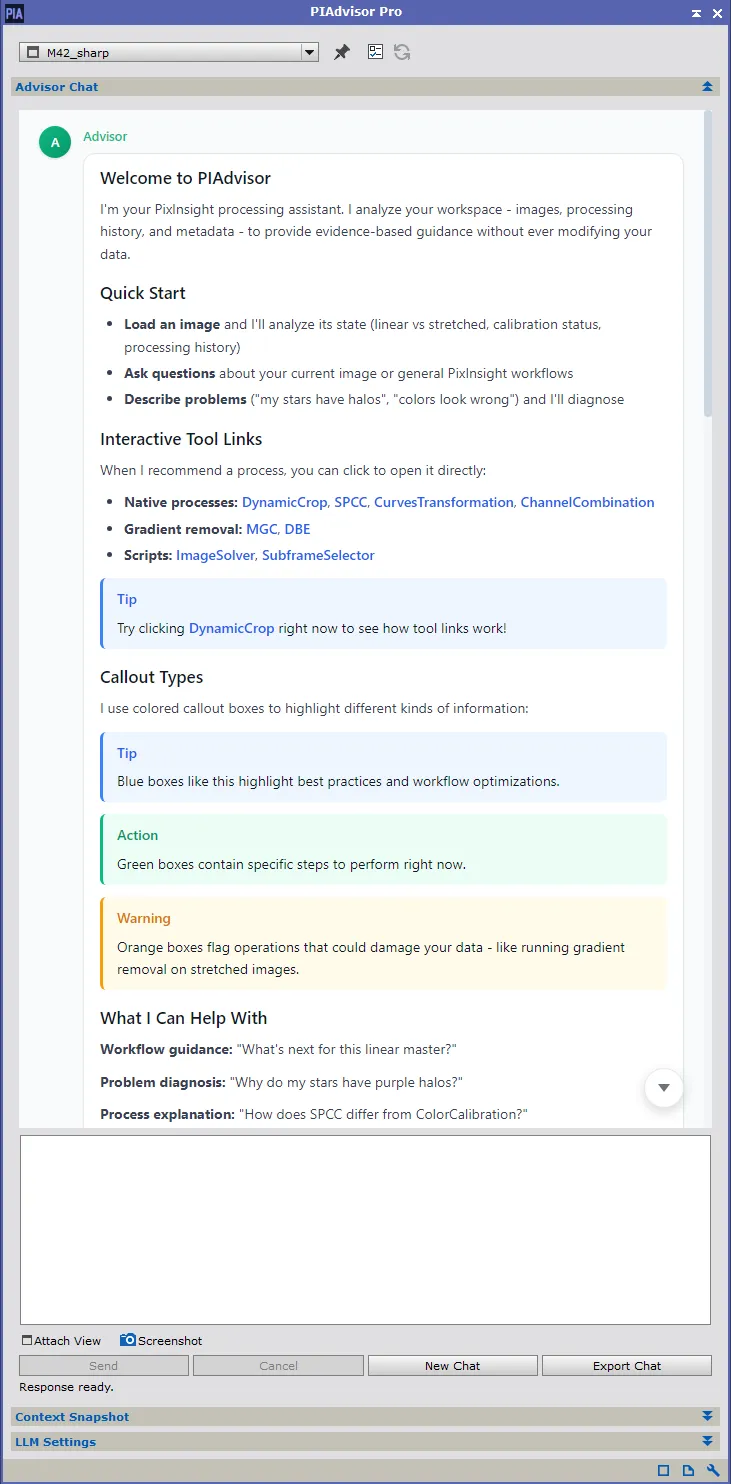Screen dimensions: 731x1484
Task: Click the Context Snapshot section title
Action: [72, 1417]
